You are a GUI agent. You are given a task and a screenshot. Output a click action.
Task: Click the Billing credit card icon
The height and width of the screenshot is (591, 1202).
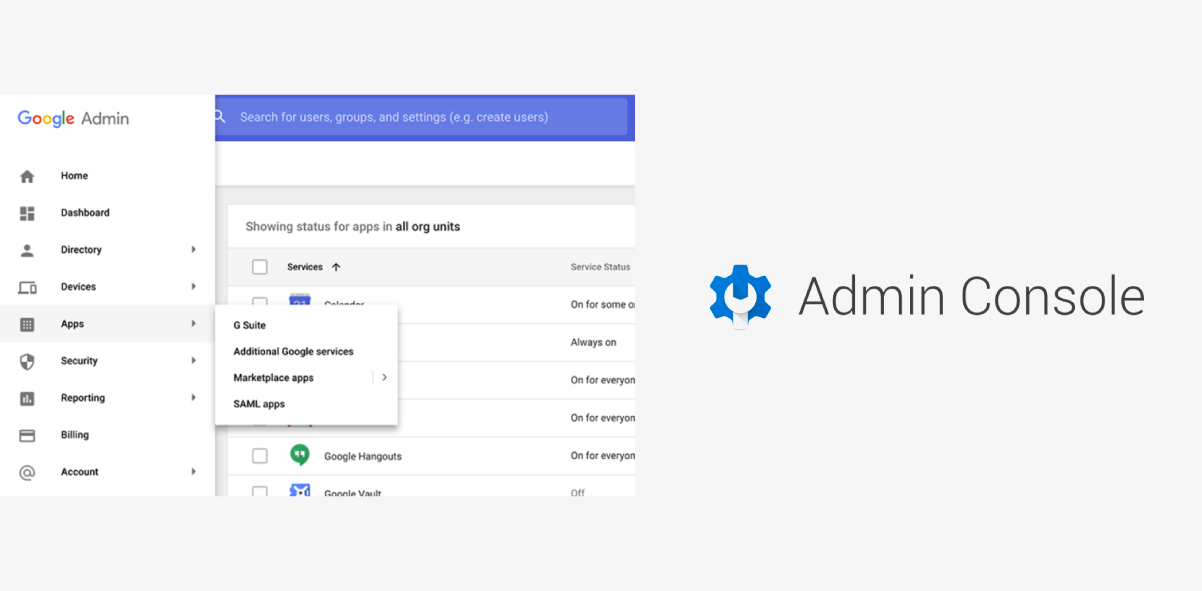coord(27,435)
